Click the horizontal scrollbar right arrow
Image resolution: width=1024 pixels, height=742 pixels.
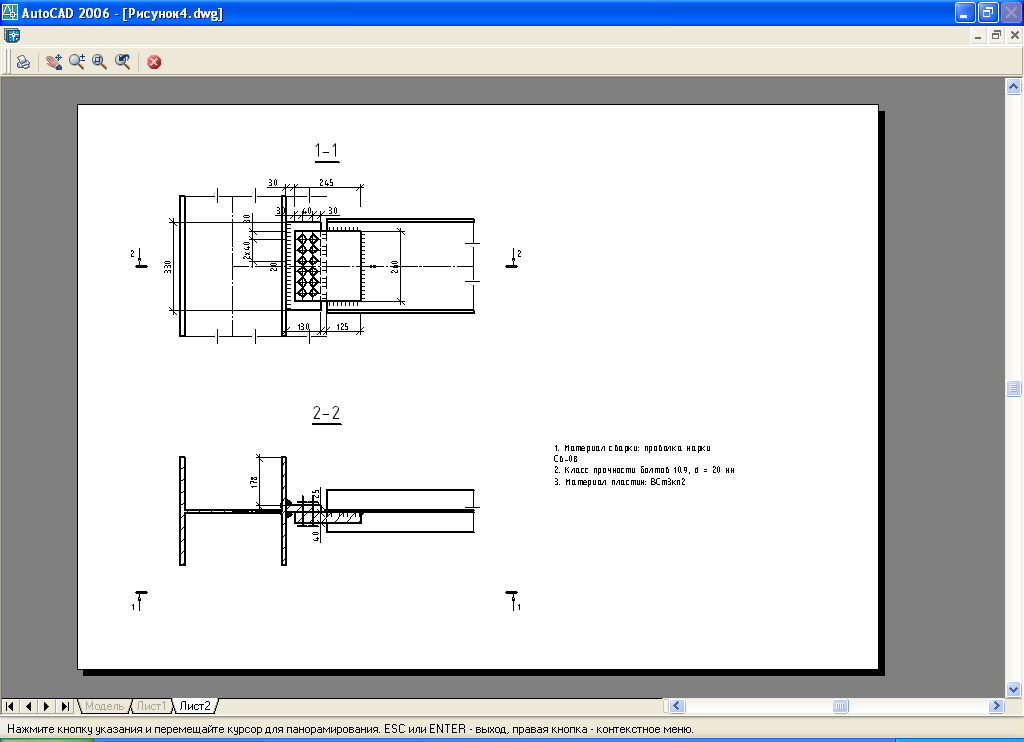coord(996,706)
